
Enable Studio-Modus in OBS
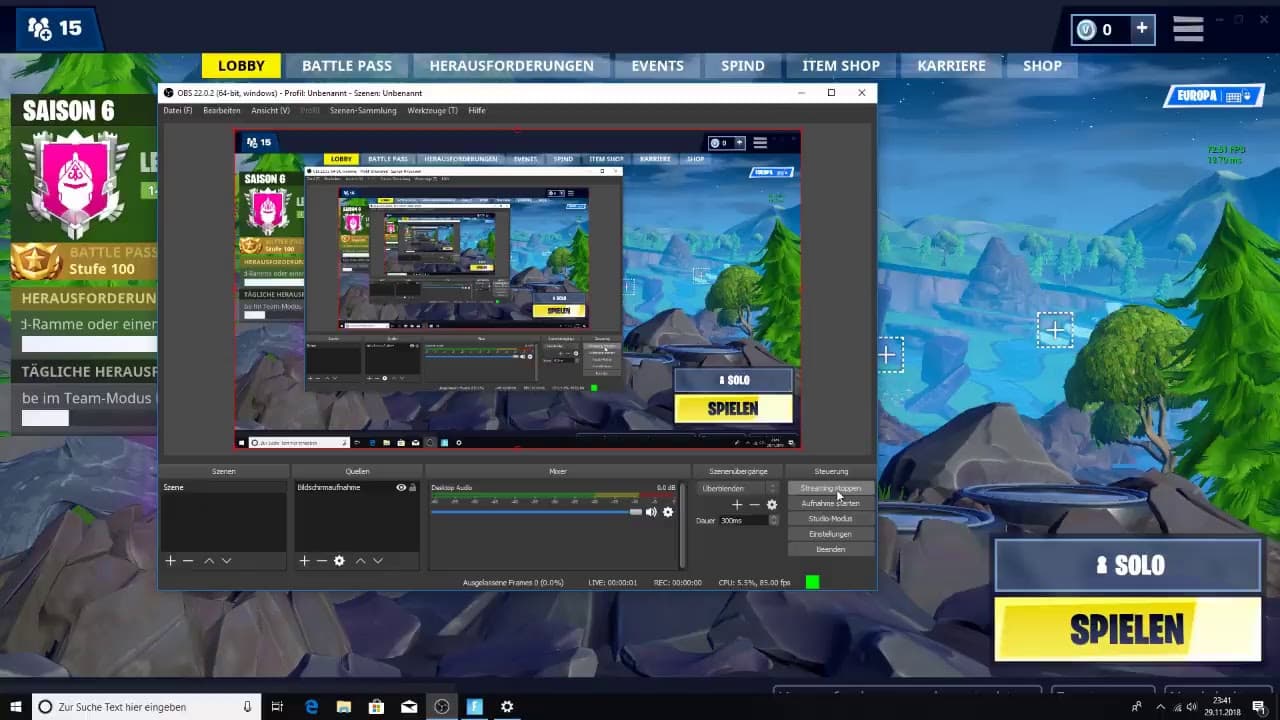830,519
